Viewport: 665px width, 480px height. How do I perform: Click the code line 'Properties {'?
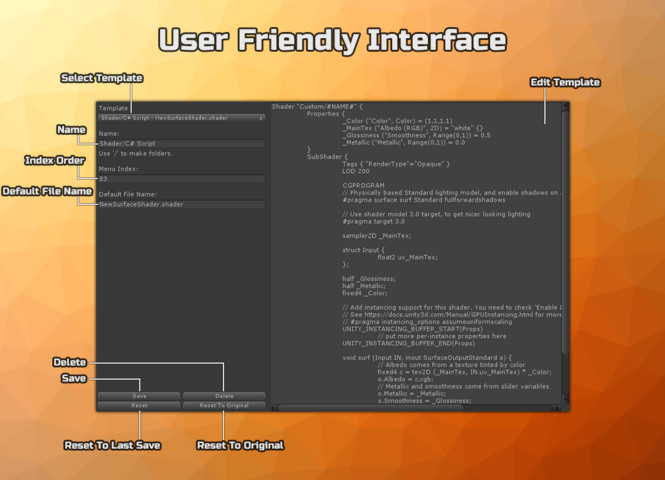pyautogui.click(x=326, y=114)
